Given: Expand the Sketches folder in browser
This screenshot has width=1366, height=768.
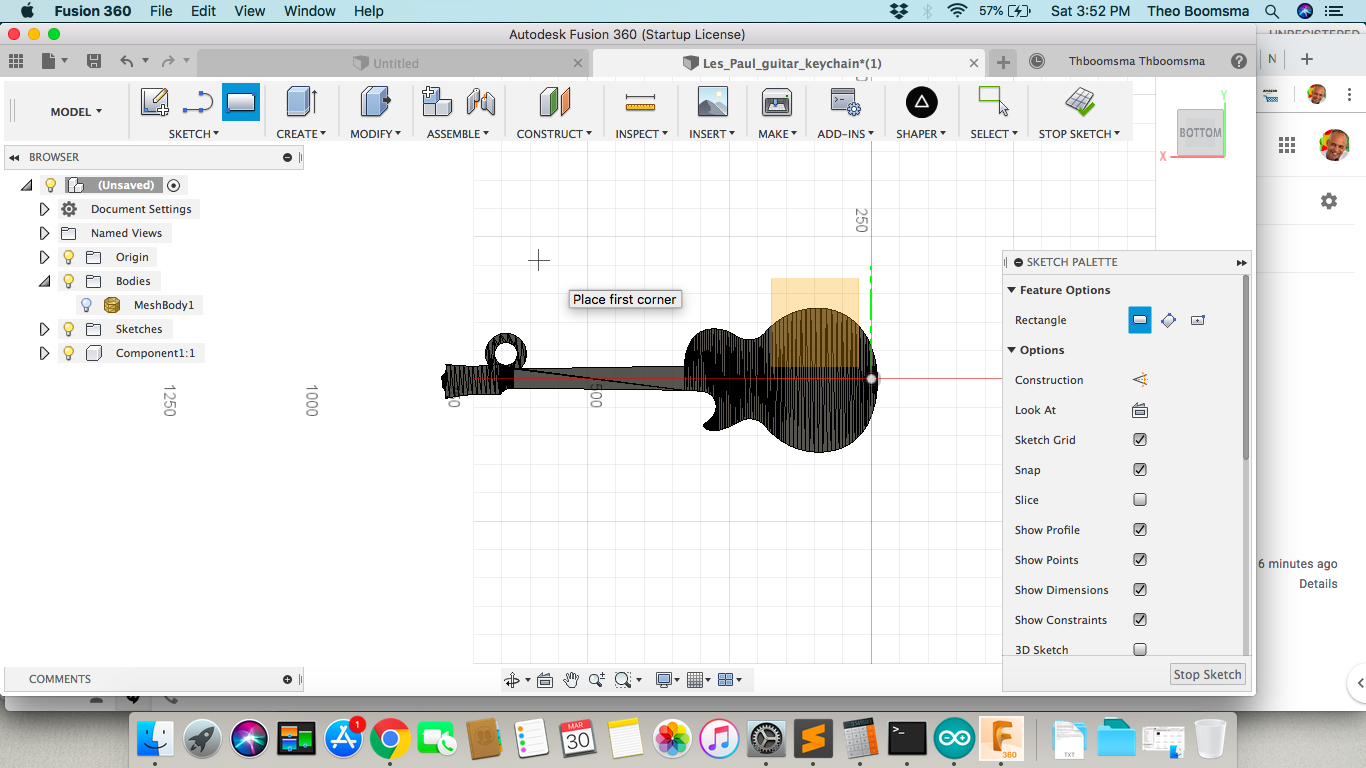Looking at the screenshot, I should click(x=44, y=329).
